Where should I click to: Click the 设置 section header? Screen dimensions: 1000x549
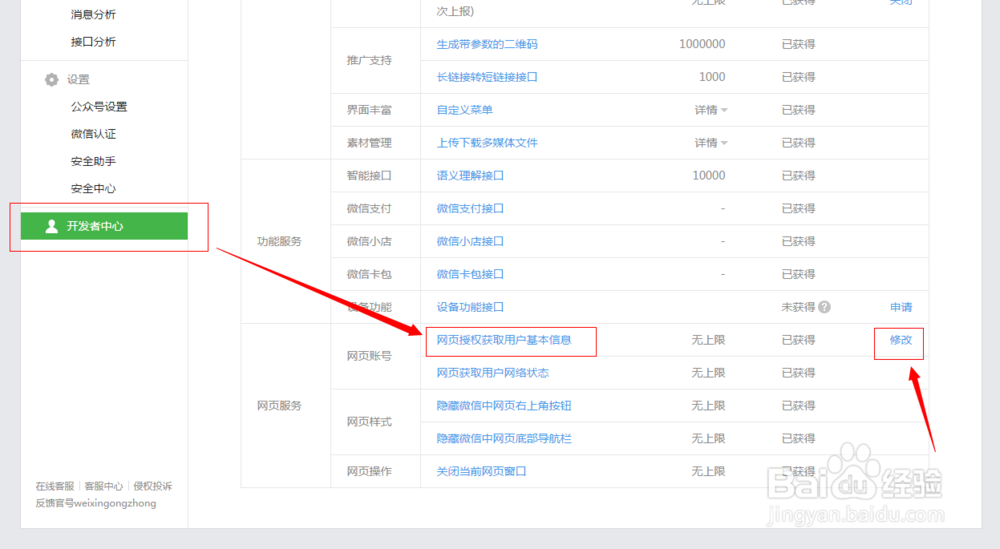coord(78,80)
